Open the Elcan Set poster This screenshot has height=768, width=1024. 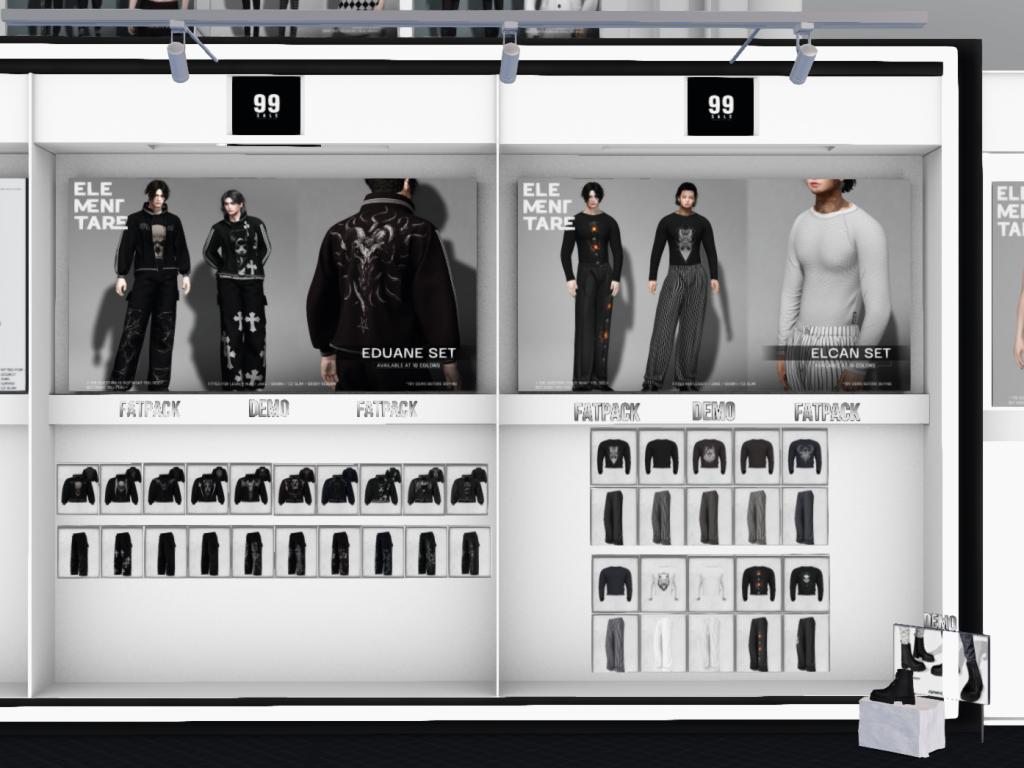(714, 286)
